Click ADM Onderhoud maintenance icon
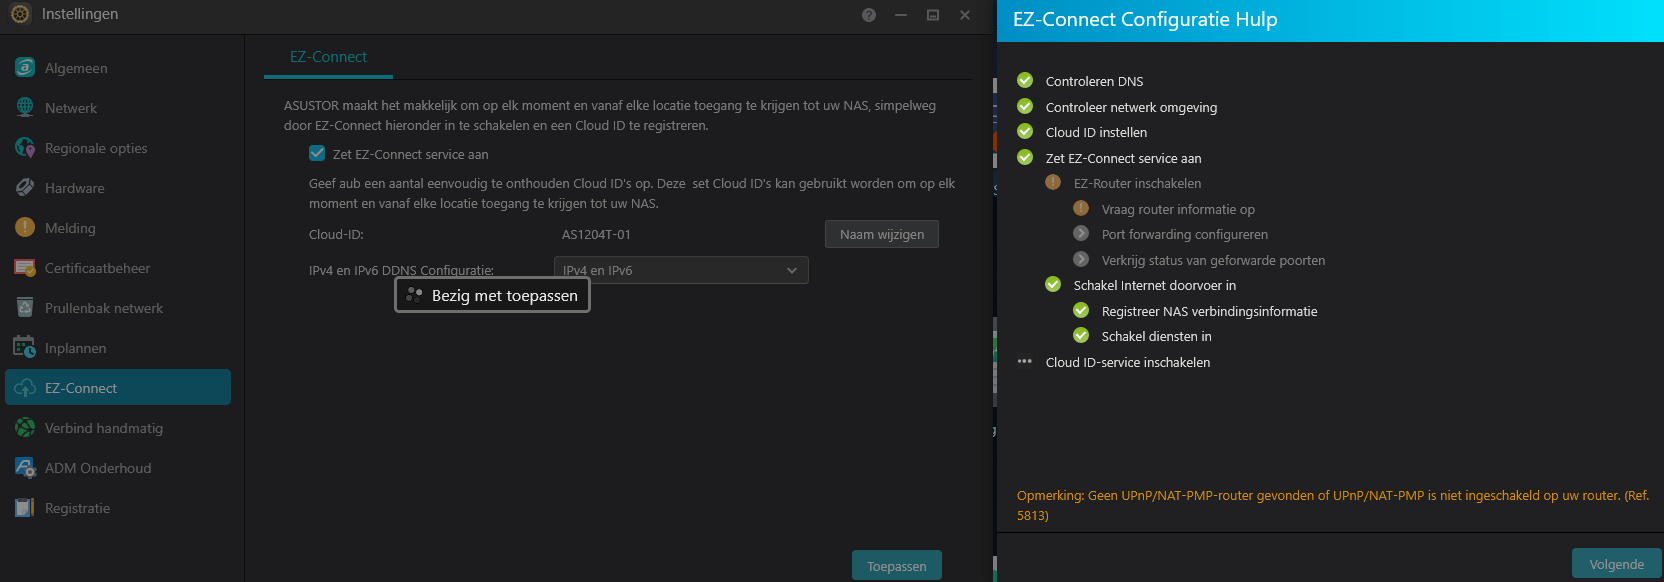Screen dimensions: 1664x582 (x=25, y=467)
